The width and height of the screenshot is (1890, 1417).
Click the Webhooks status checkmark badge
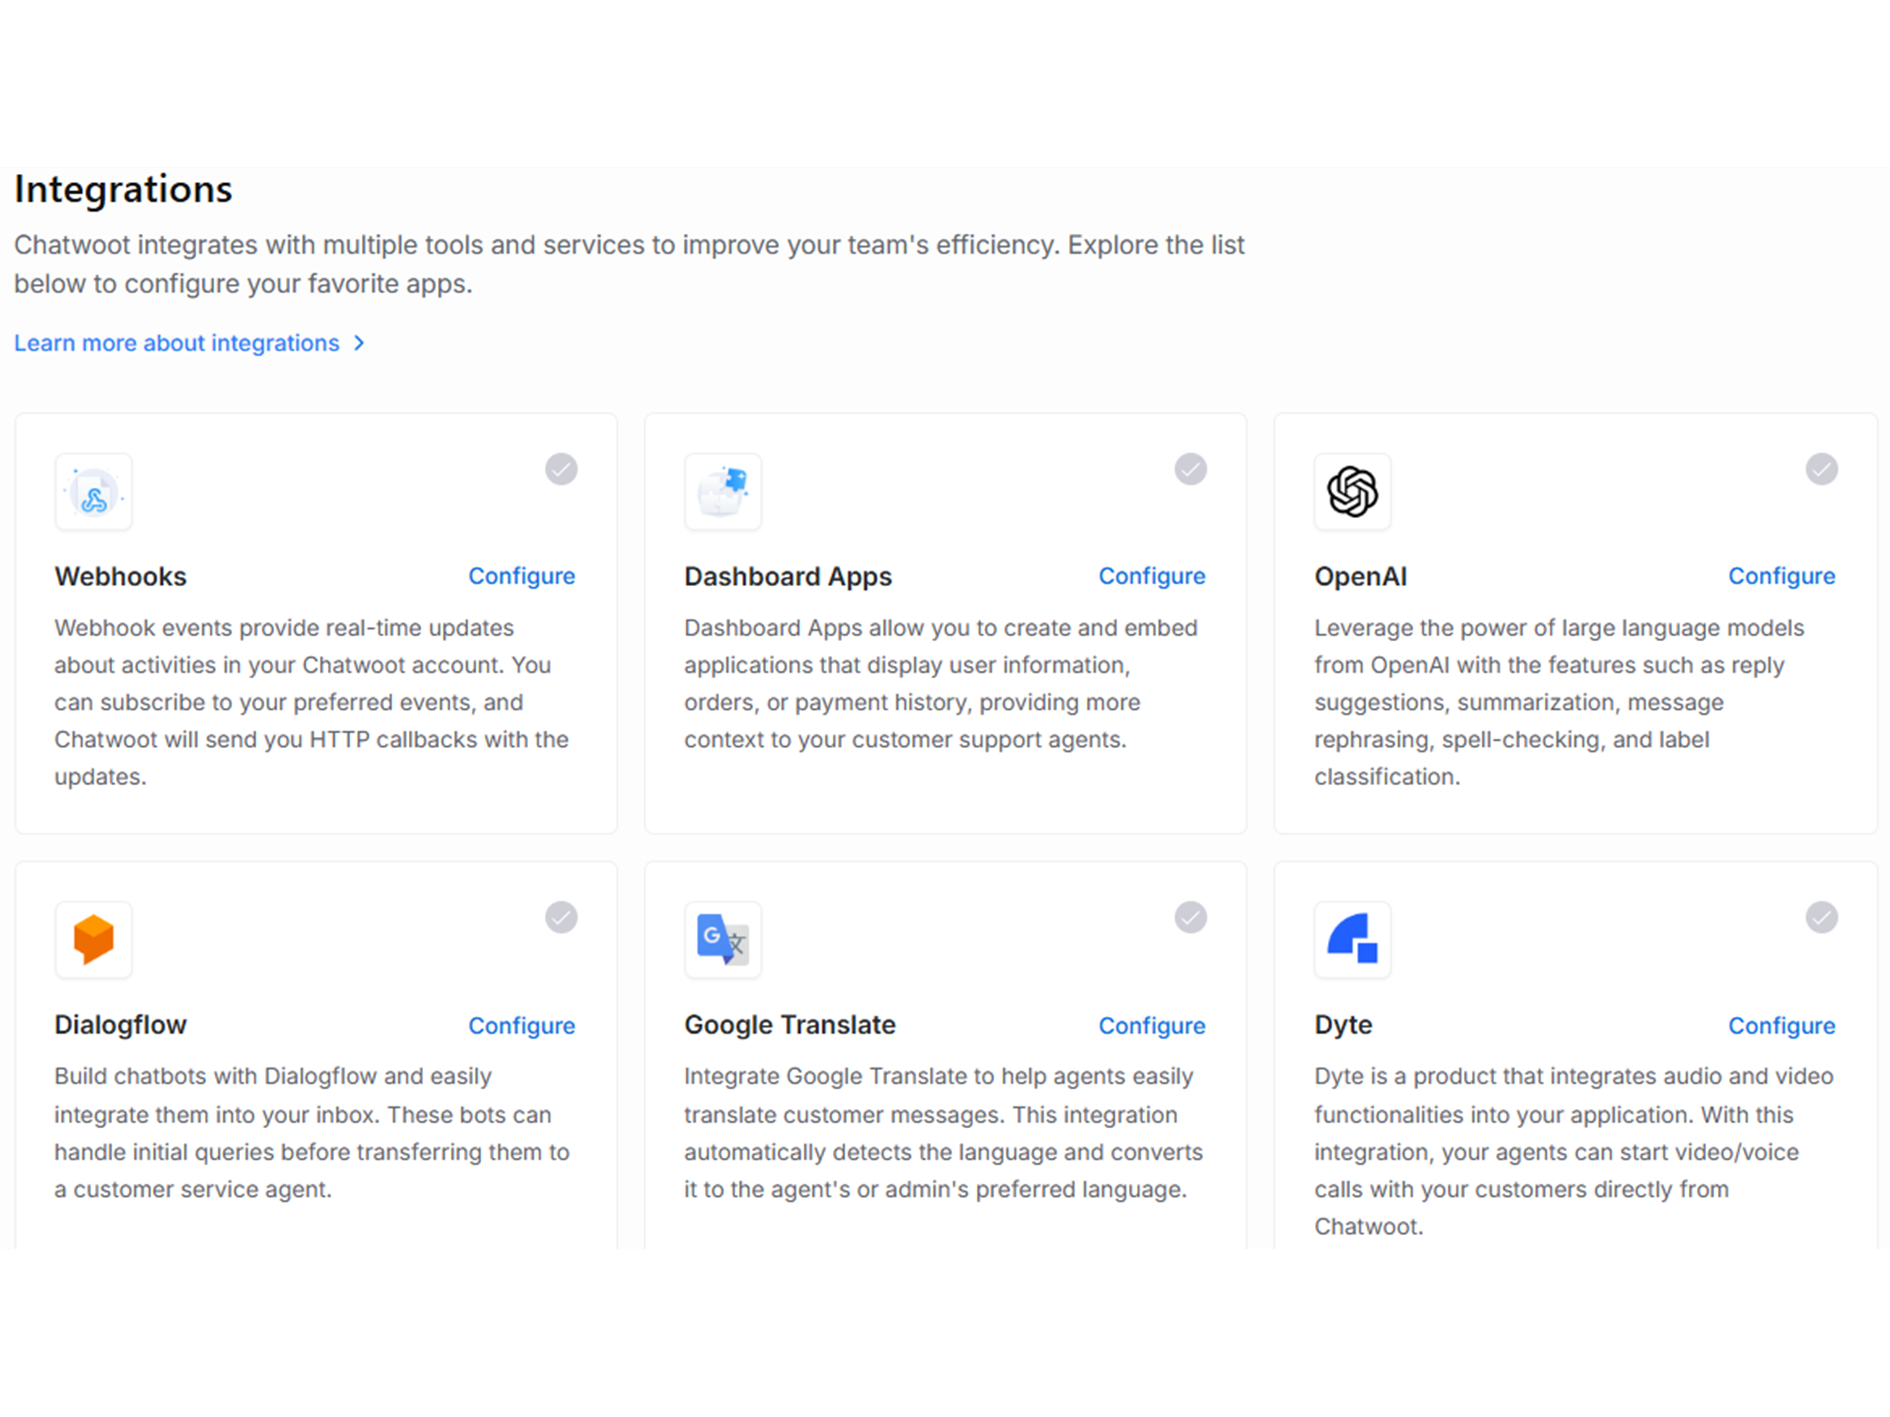[x=561, y=469]
